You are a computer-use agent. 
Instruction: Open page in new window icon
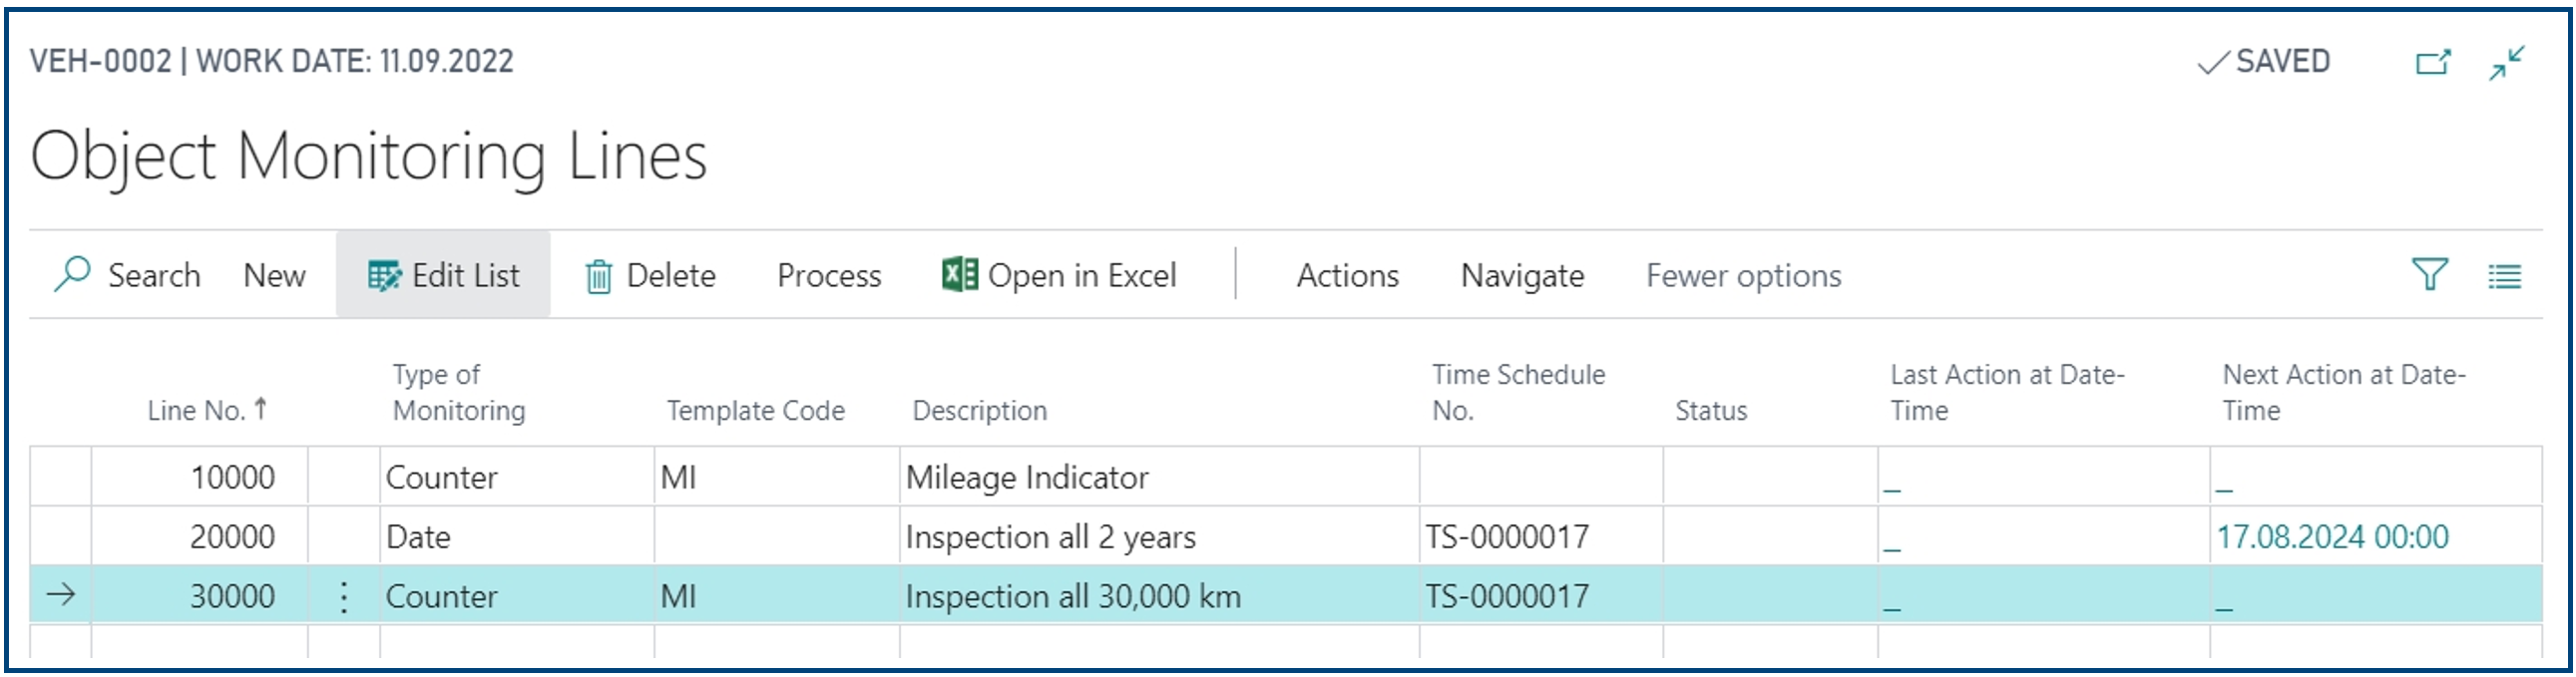(x=2433, y=63)
